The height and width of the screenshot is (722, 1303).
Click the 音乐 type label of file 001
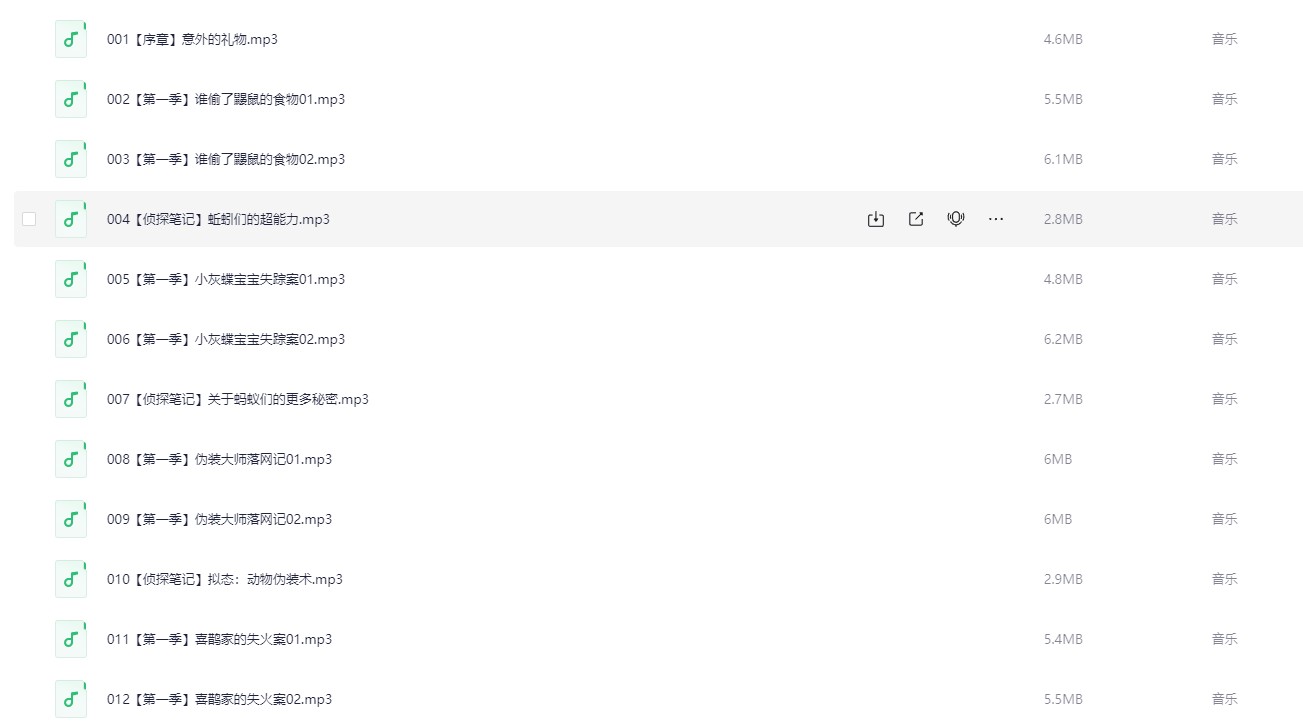tap(1225, 39)
